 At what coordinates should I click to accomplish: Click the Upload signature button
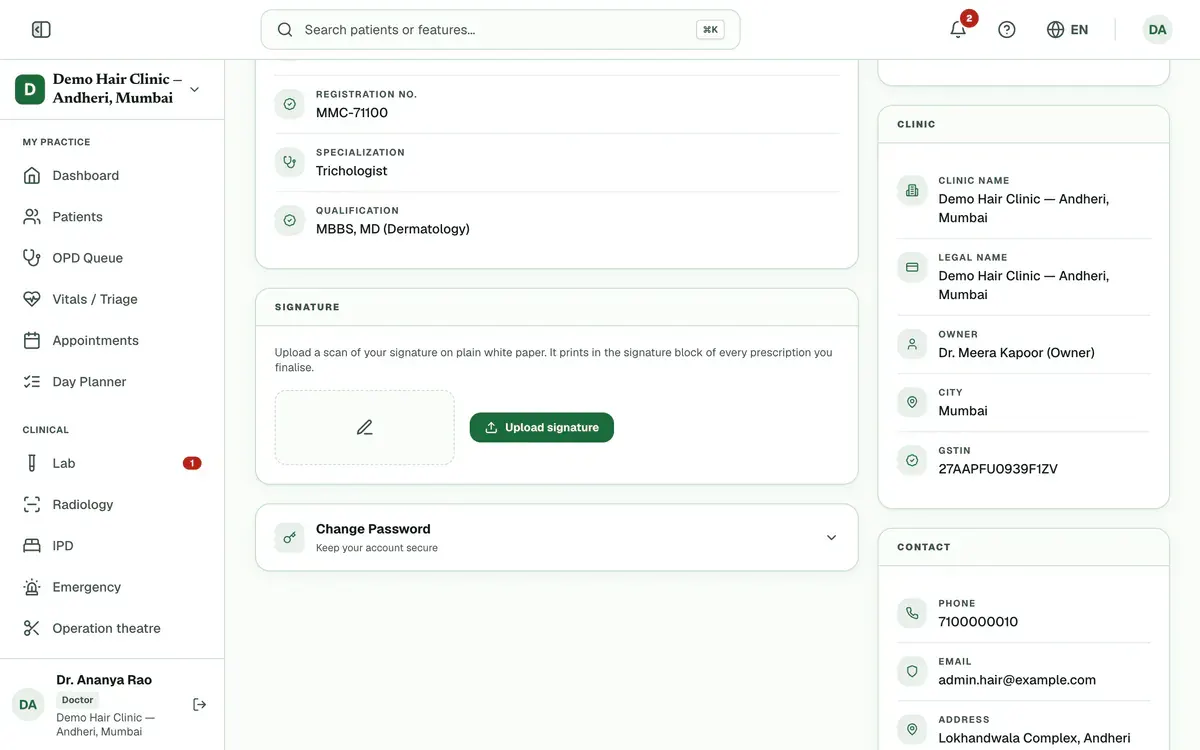pyautogui.click(x=542, y=427)
